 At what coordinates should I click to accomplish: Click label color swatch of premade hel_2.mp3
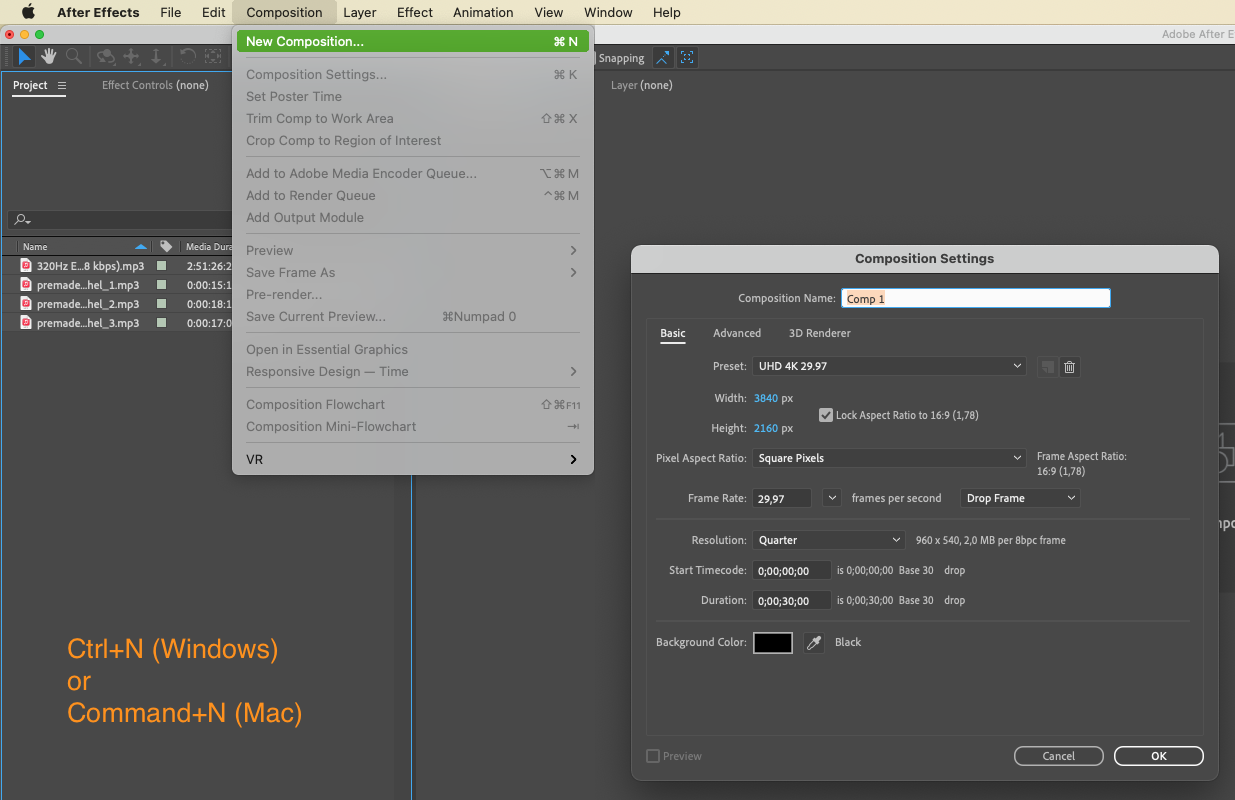pyautogui.click(x=162, y=304)
